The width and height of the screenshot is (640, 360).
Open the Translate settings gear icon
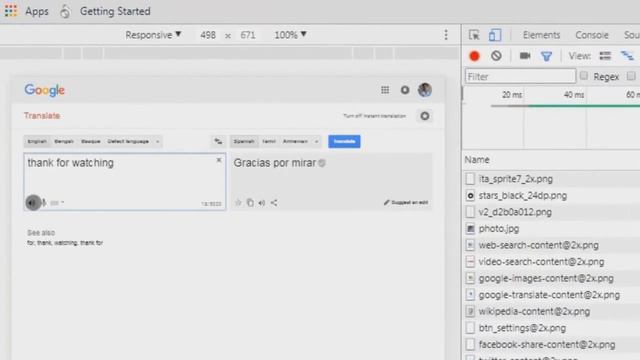pos(424,116)
